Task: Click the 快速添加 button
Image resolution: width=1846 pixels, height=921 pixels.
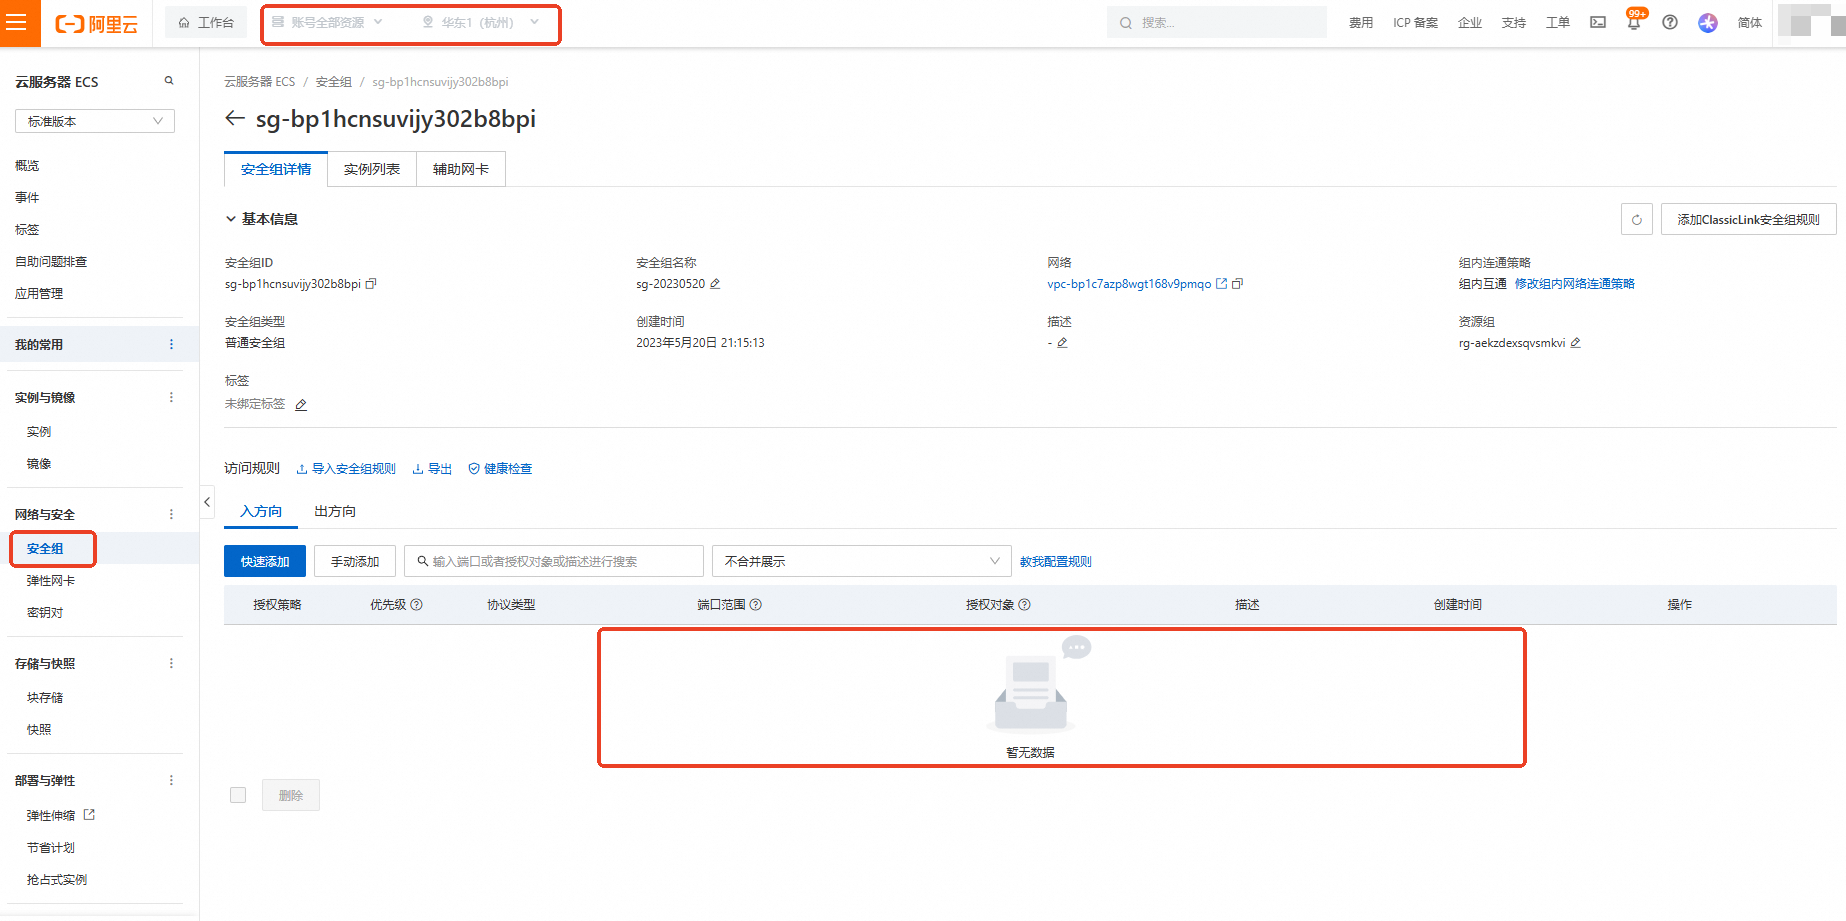Action: 265,561
